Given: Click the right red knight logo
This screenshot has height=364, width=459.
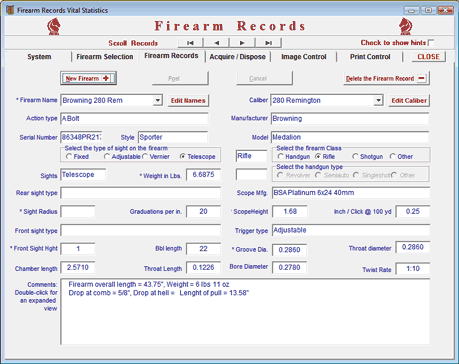Looking at the screenshot, I should pos(406,26).
